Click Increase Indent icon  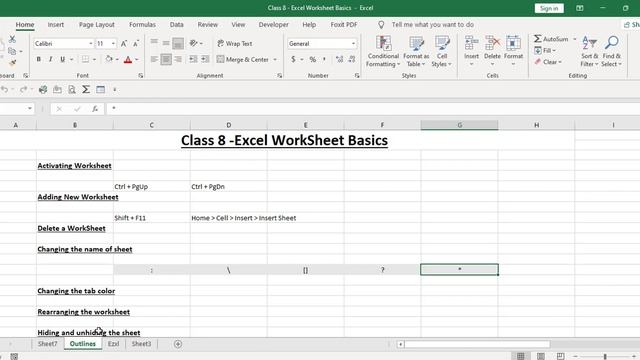point(205,60)
